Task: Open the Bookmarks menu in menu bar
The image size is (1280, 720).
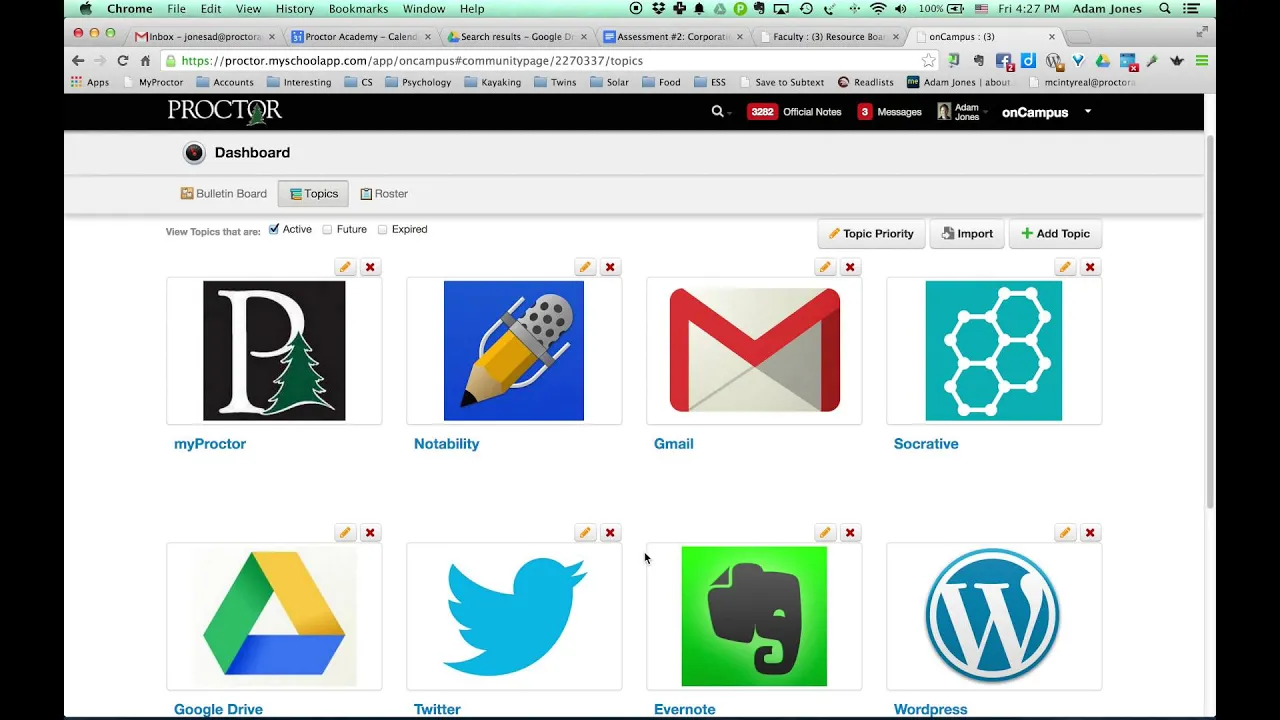Action: pos(358,9)
